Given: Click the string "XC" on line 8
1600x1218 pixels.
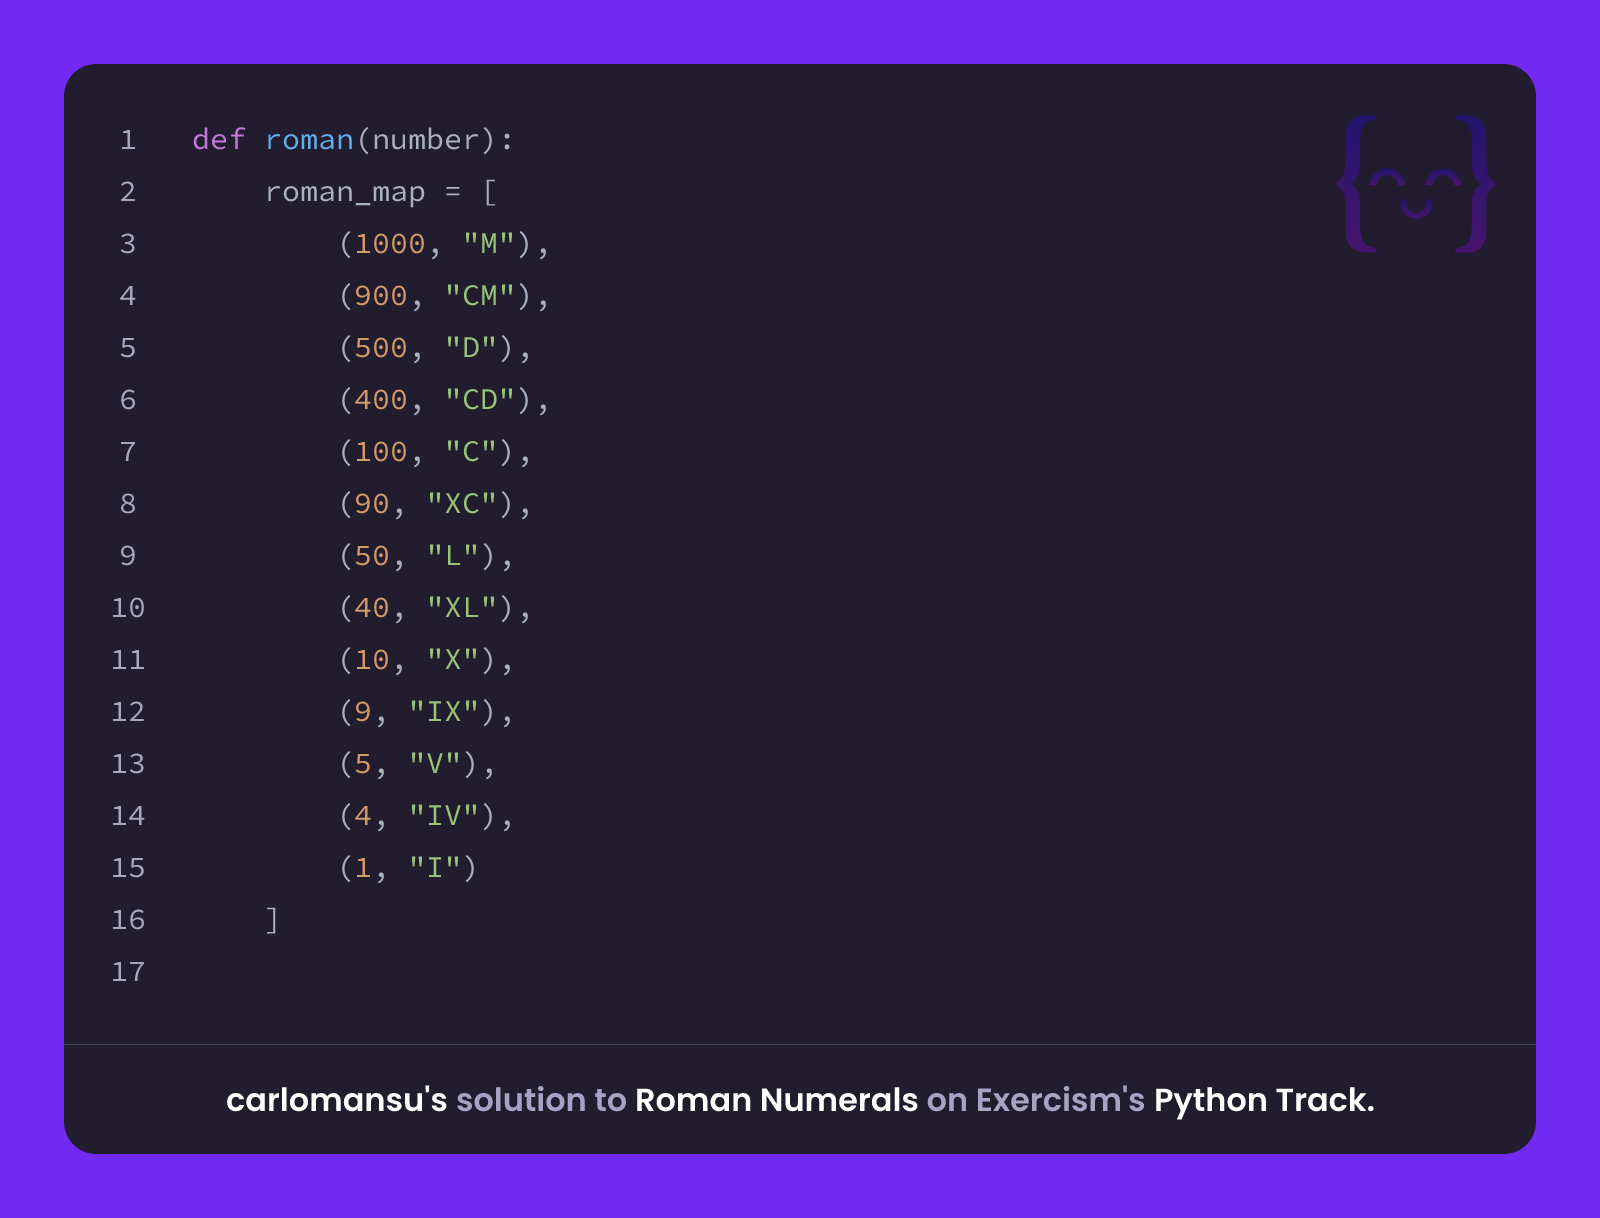Looking at the screenshot, I should coord(462,503).
